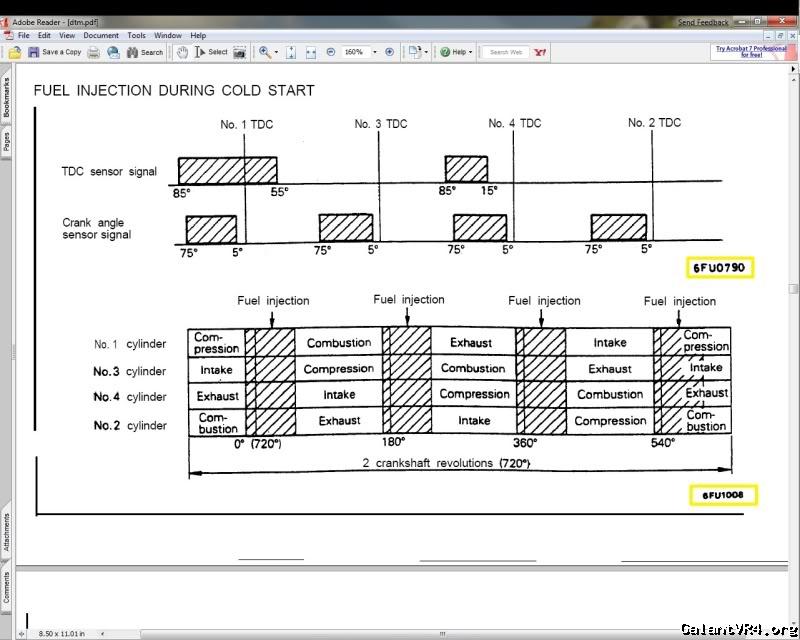Activate the Snapshot camera tool
The height and width of the screenshot is (640, 800).
(240, 52)
